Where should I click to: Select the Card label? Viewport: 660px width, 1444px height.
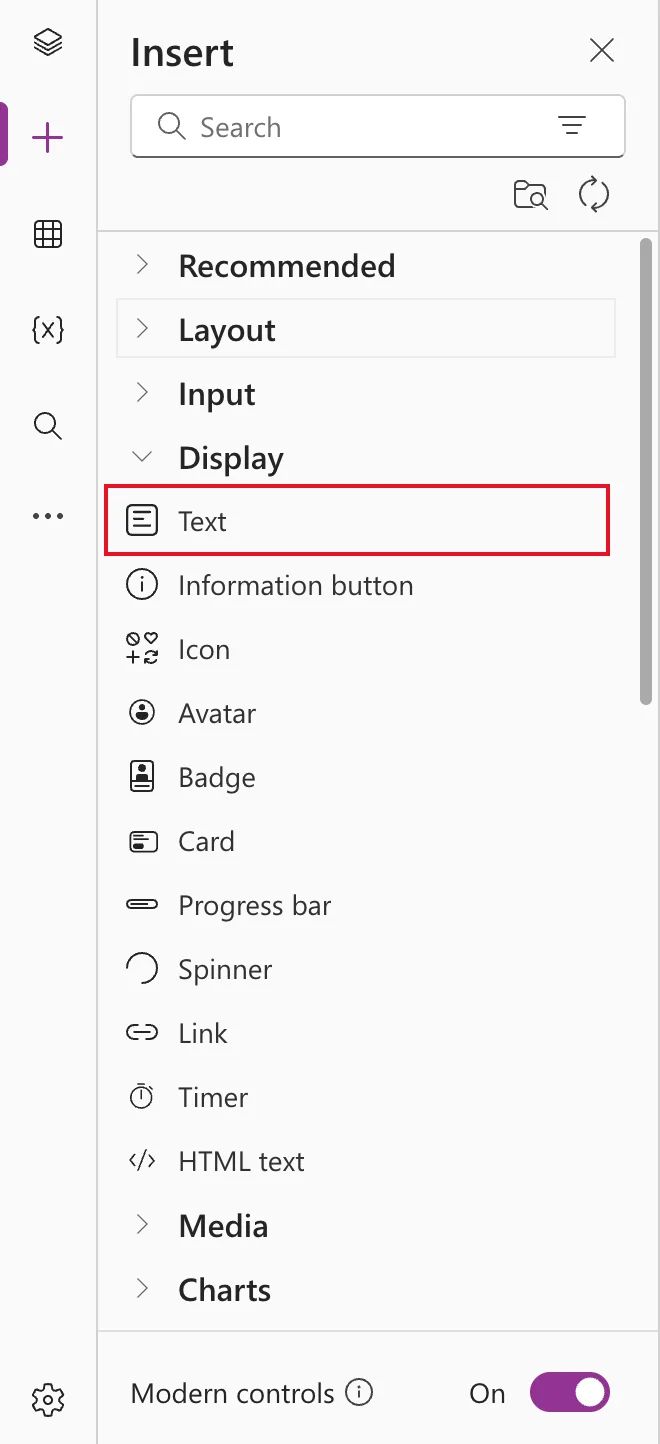[206, 841]
